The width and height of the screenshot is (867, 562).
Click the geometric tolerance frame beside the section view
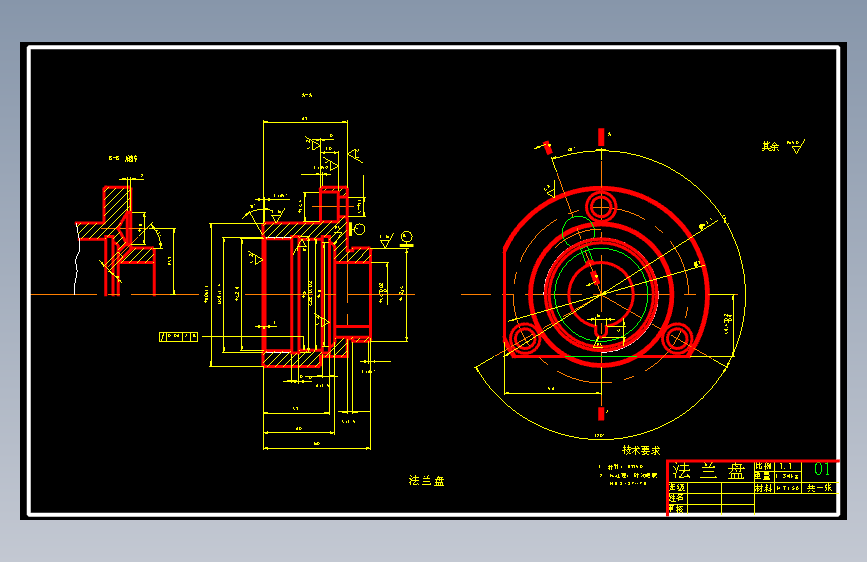[x=178, y=336]
